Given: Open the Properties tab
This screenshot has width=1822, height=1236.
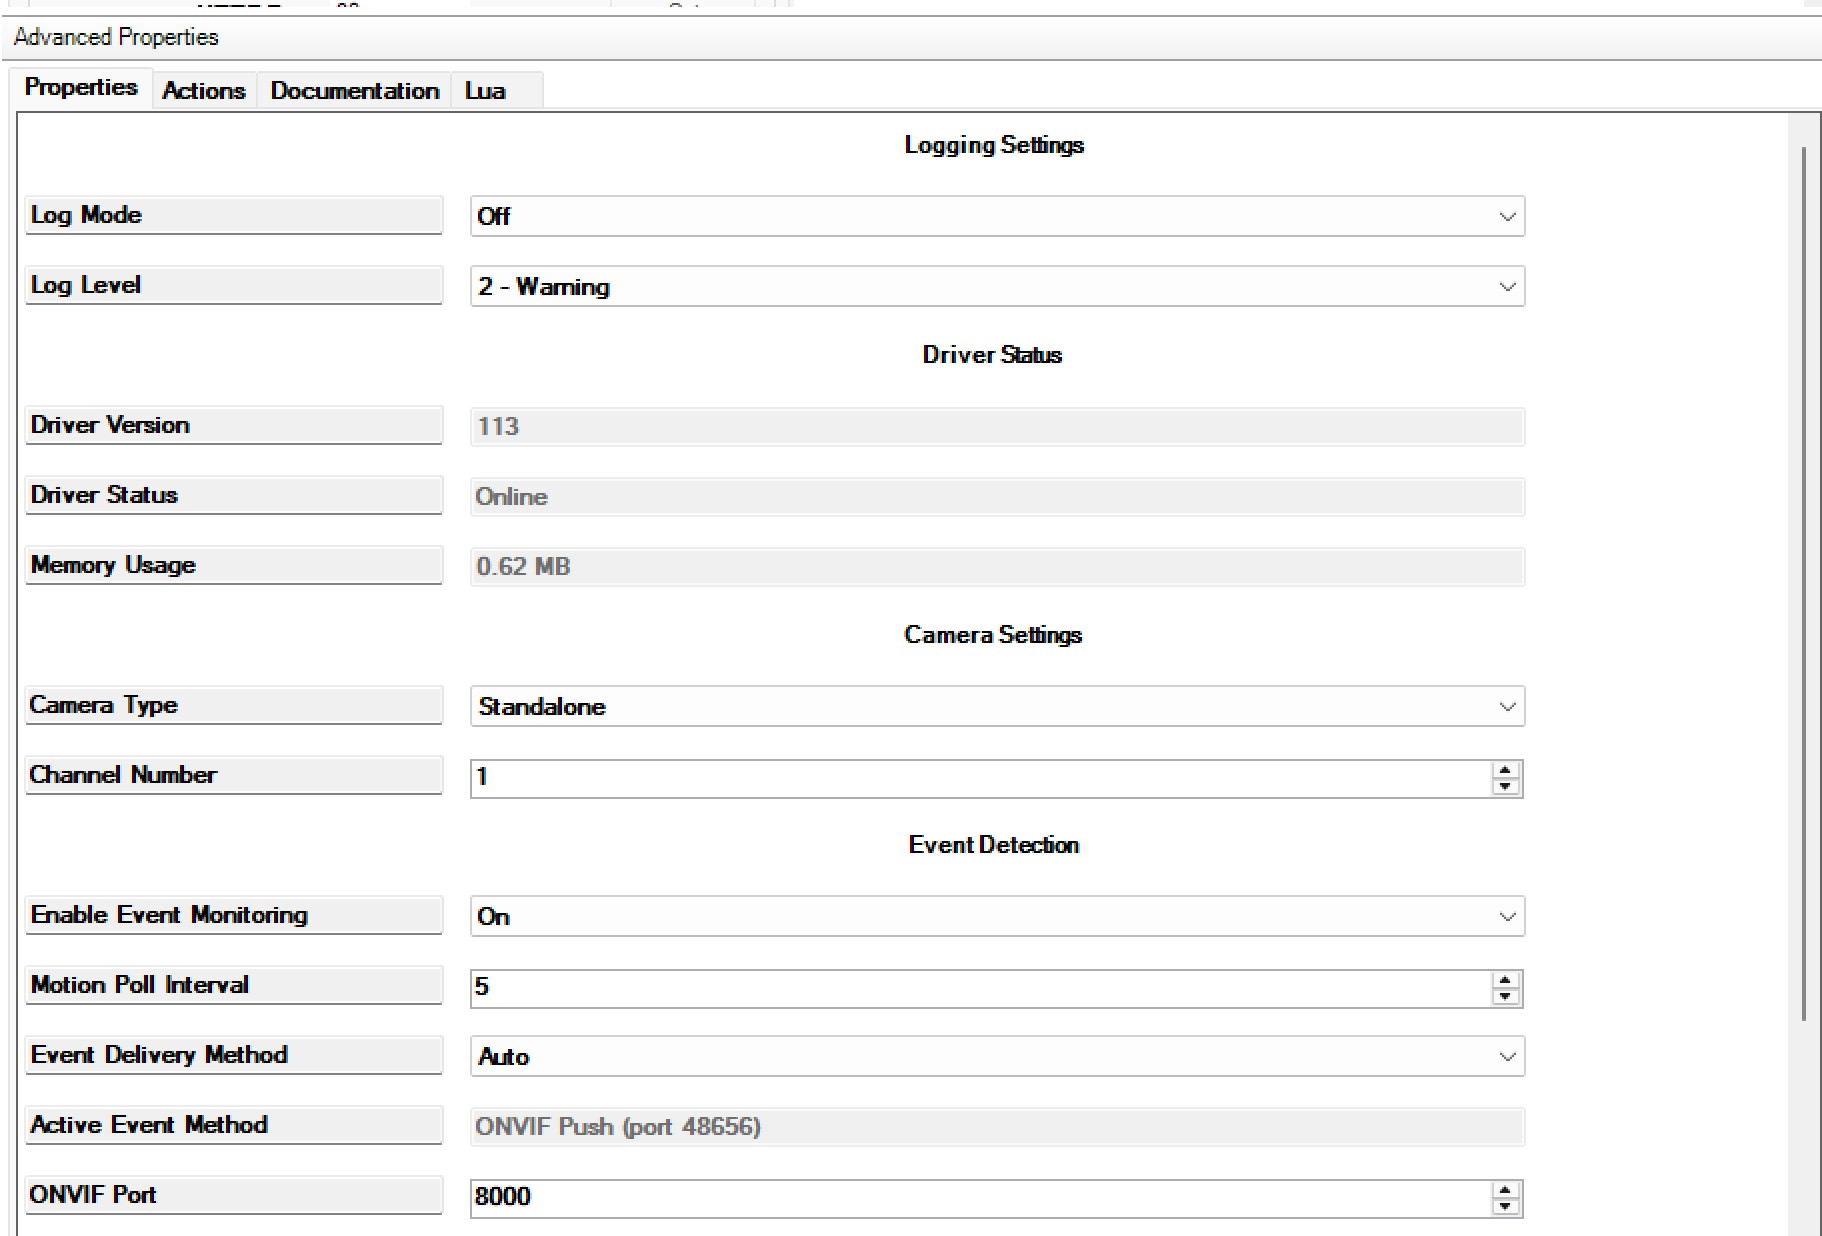Looking at the screenshot, I should [81, 87].
